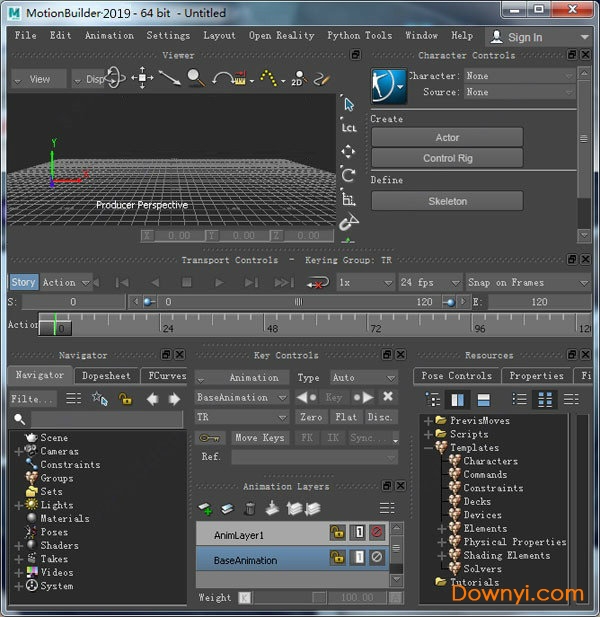Select the scale tool in side toolbar
Viewport: 600px width, 617px height.
click(349, 199)
